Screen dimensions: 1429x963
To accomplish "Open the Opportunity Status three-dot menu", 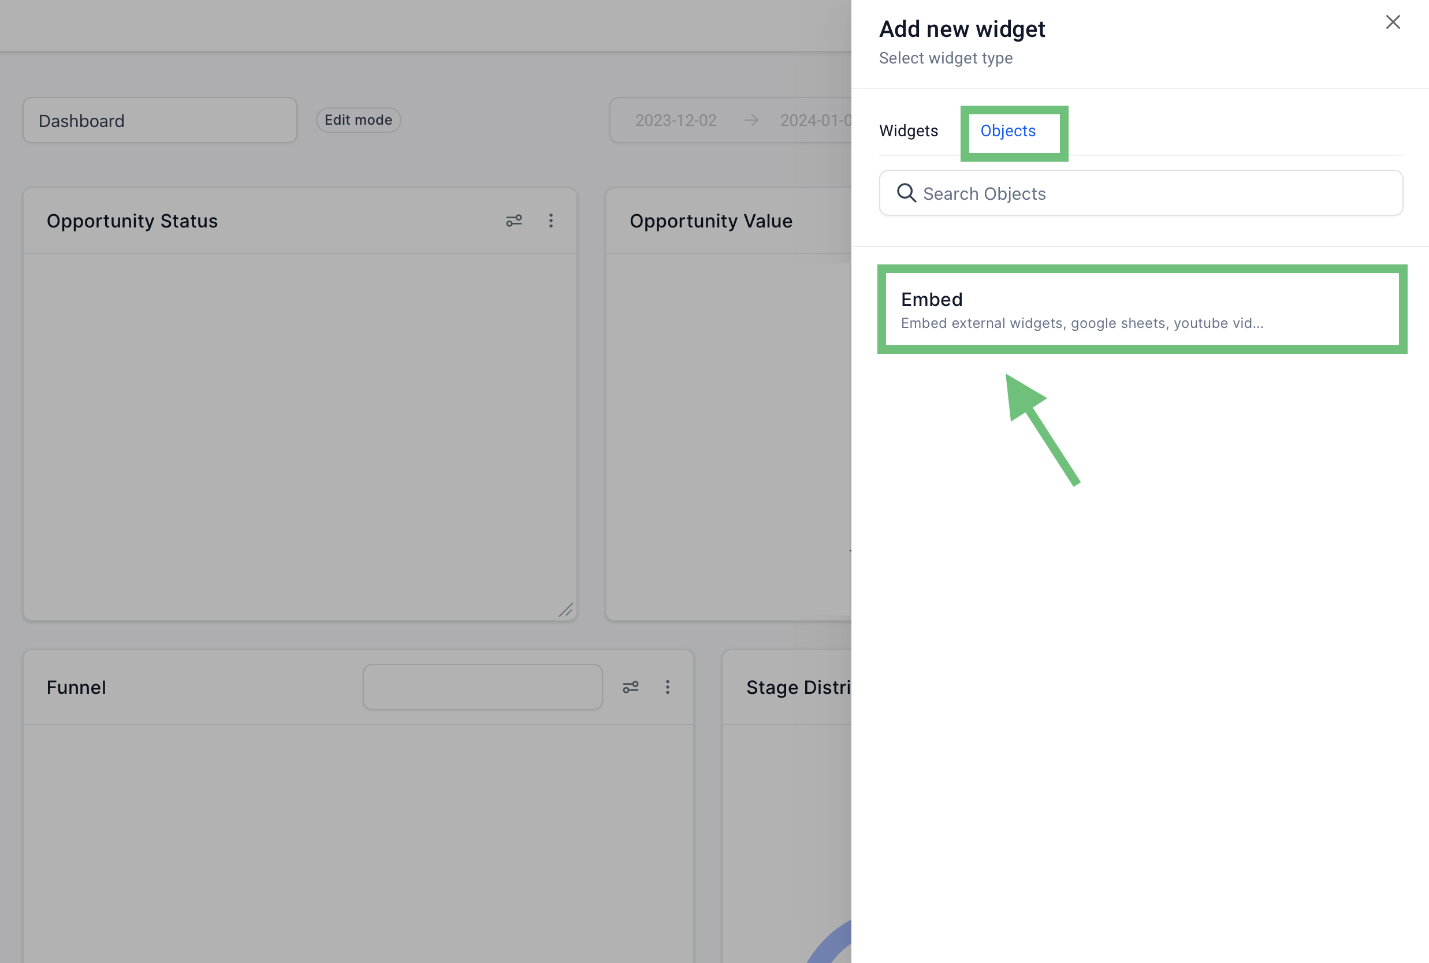I will 551,221.
